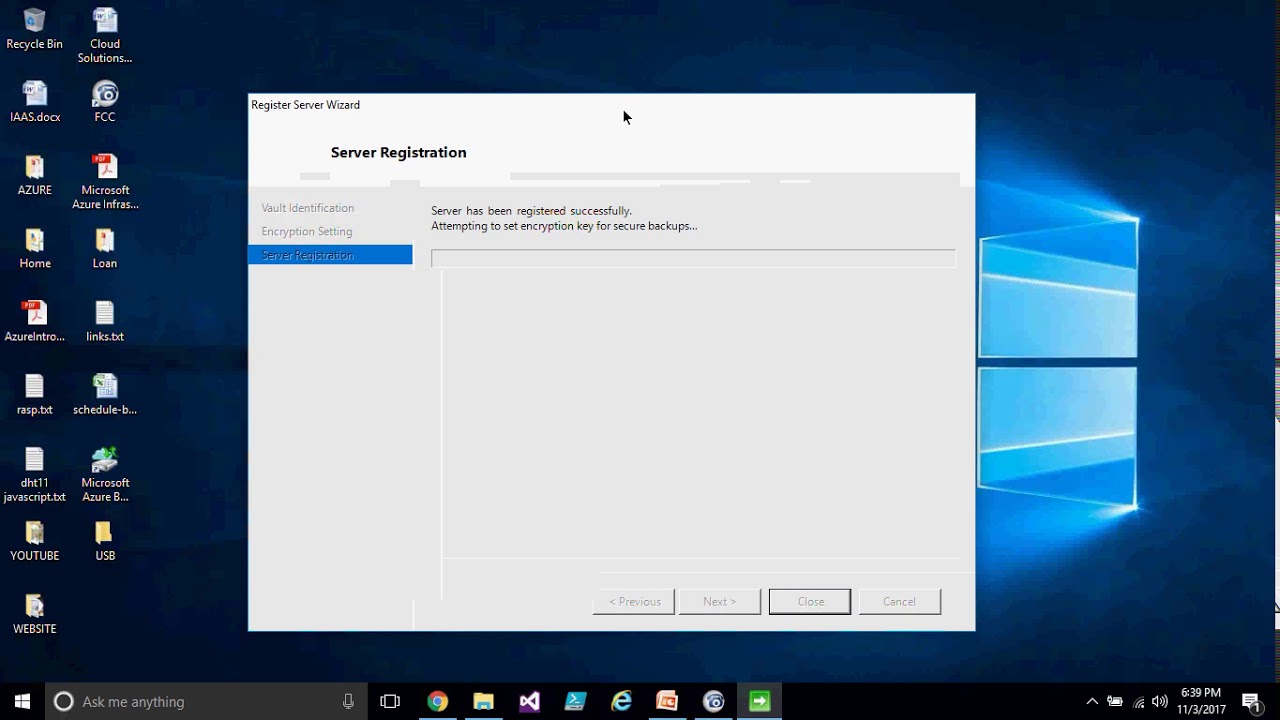This screenshot has width=1280, height=720.
Task: Open Task View from taskbar
Action: point(390,701)
